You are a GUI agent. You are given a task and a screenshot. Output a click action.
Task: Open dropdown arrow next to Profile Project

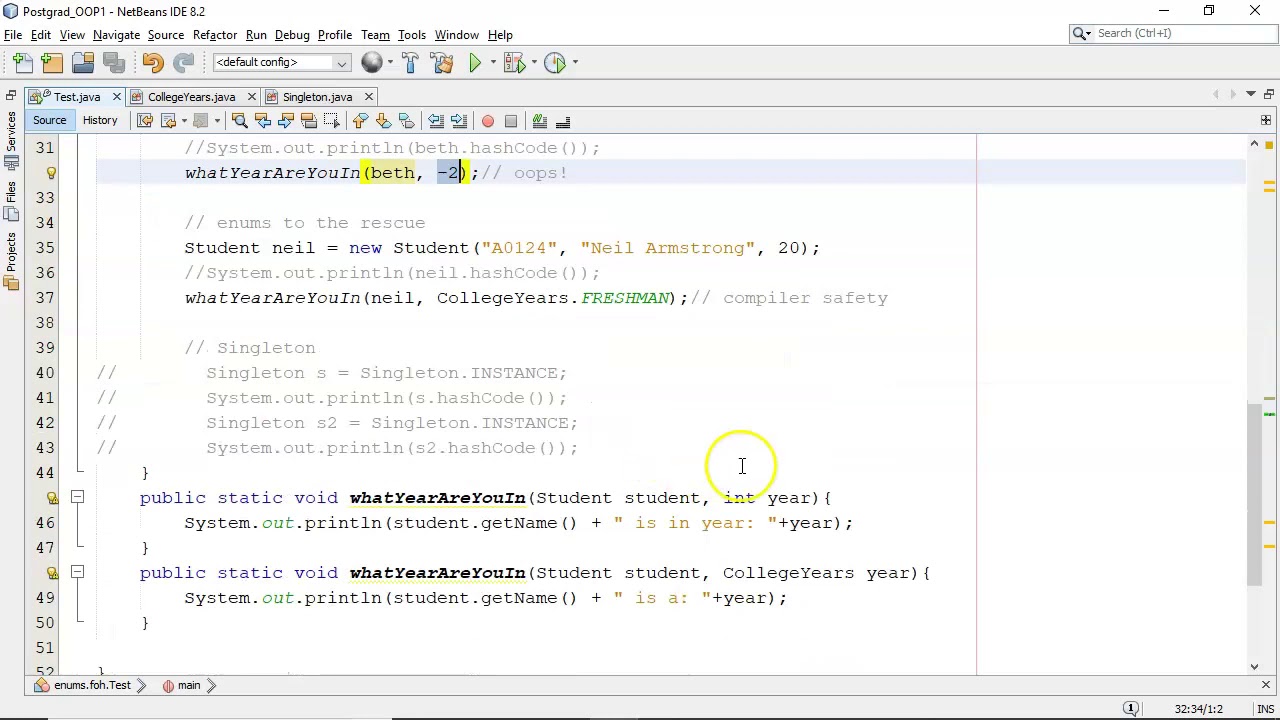tap(574, 62)
